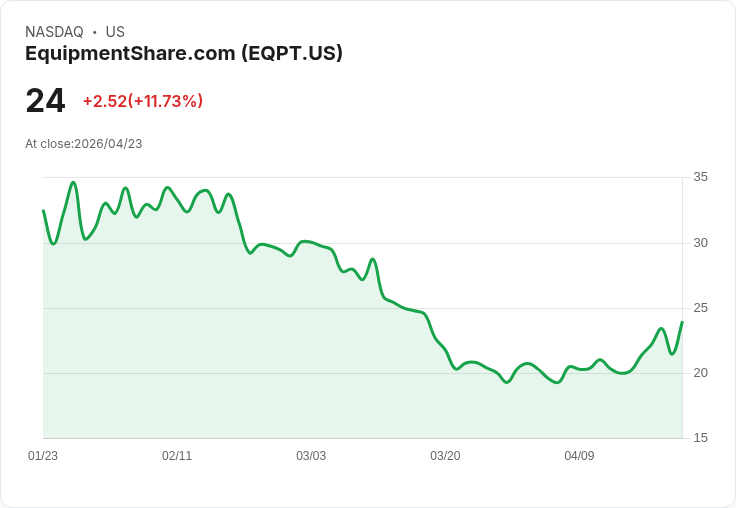Click the NASDAQ exchange label

pyautogui.click(x=54, y=32)
